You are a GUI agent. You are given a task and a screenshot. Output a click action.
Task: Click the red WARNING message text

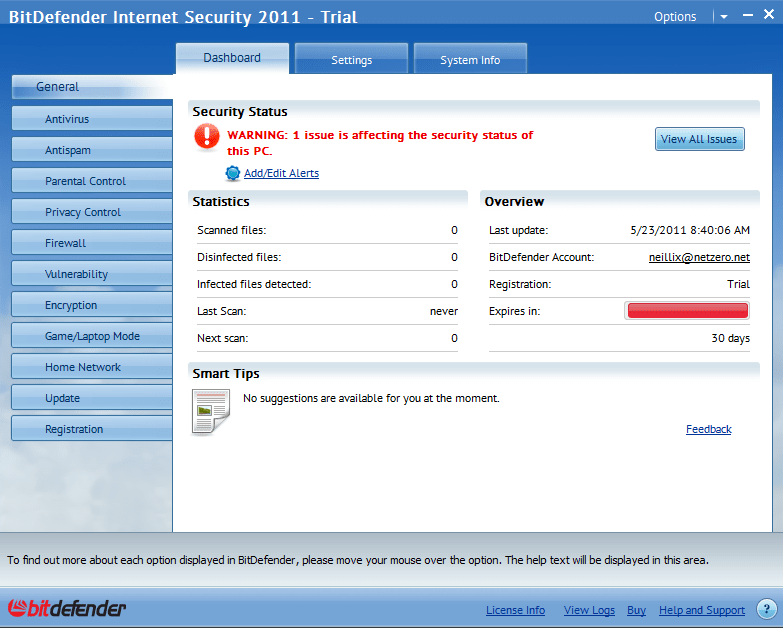(380, 143)
